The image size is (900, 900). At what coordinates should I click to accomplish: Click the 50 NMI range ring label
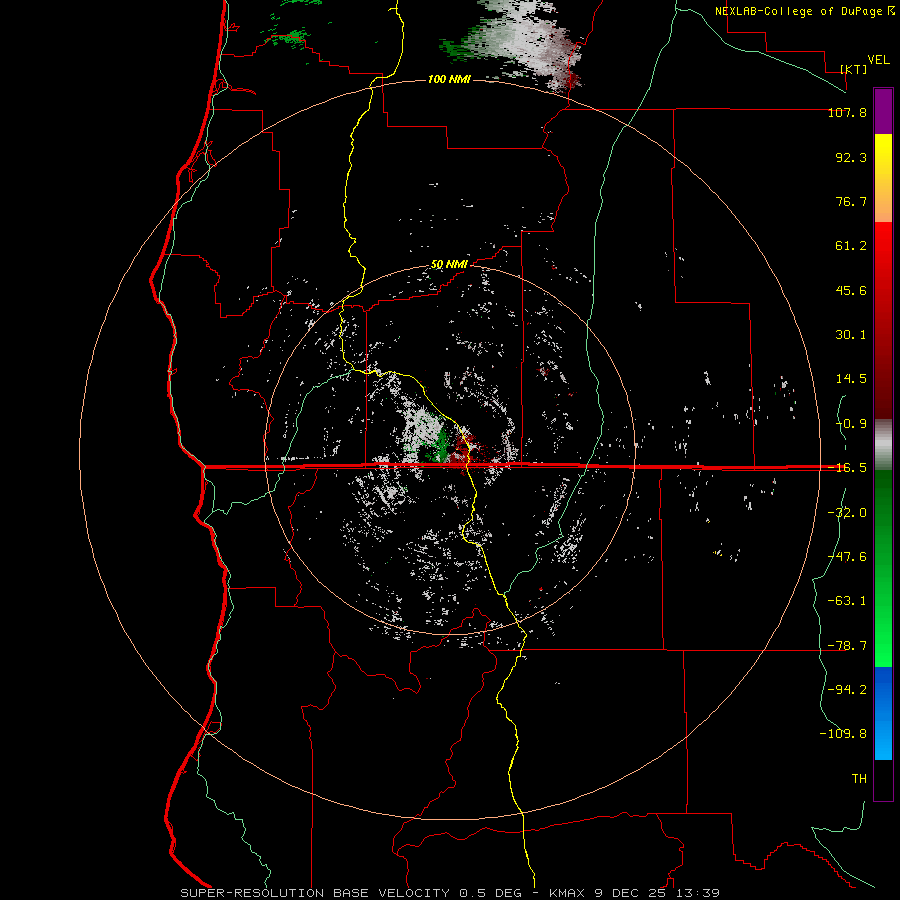tap(449, 265)
